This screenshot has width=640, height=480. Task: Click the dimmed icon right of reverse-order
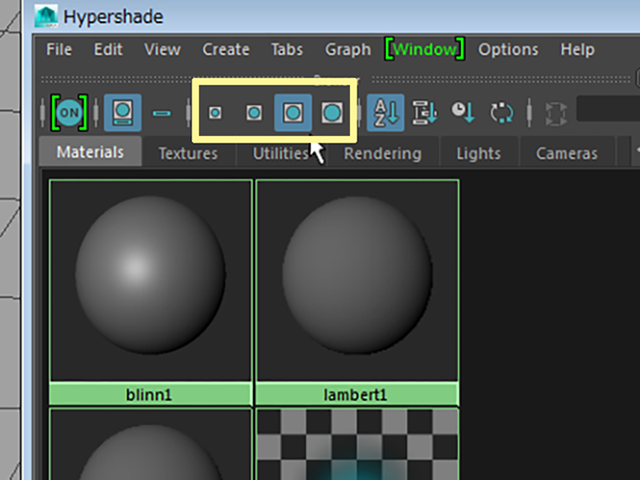pyautogui.click(x=556, y=113)
